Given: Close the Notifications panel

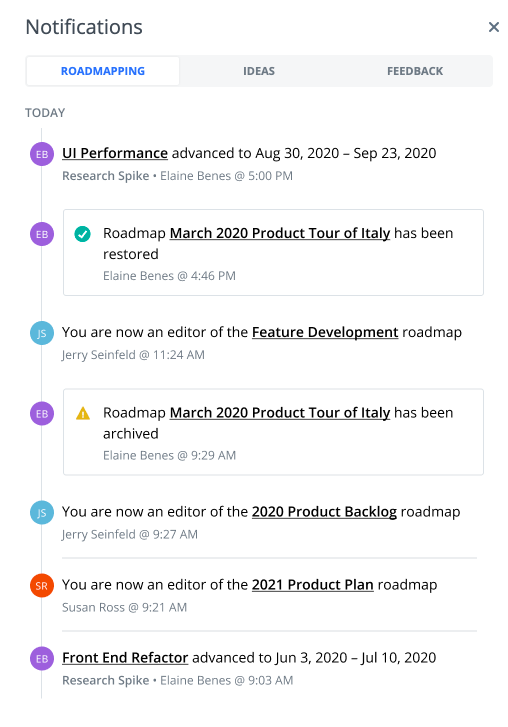Looking at the screenshot, I should 494,27.
